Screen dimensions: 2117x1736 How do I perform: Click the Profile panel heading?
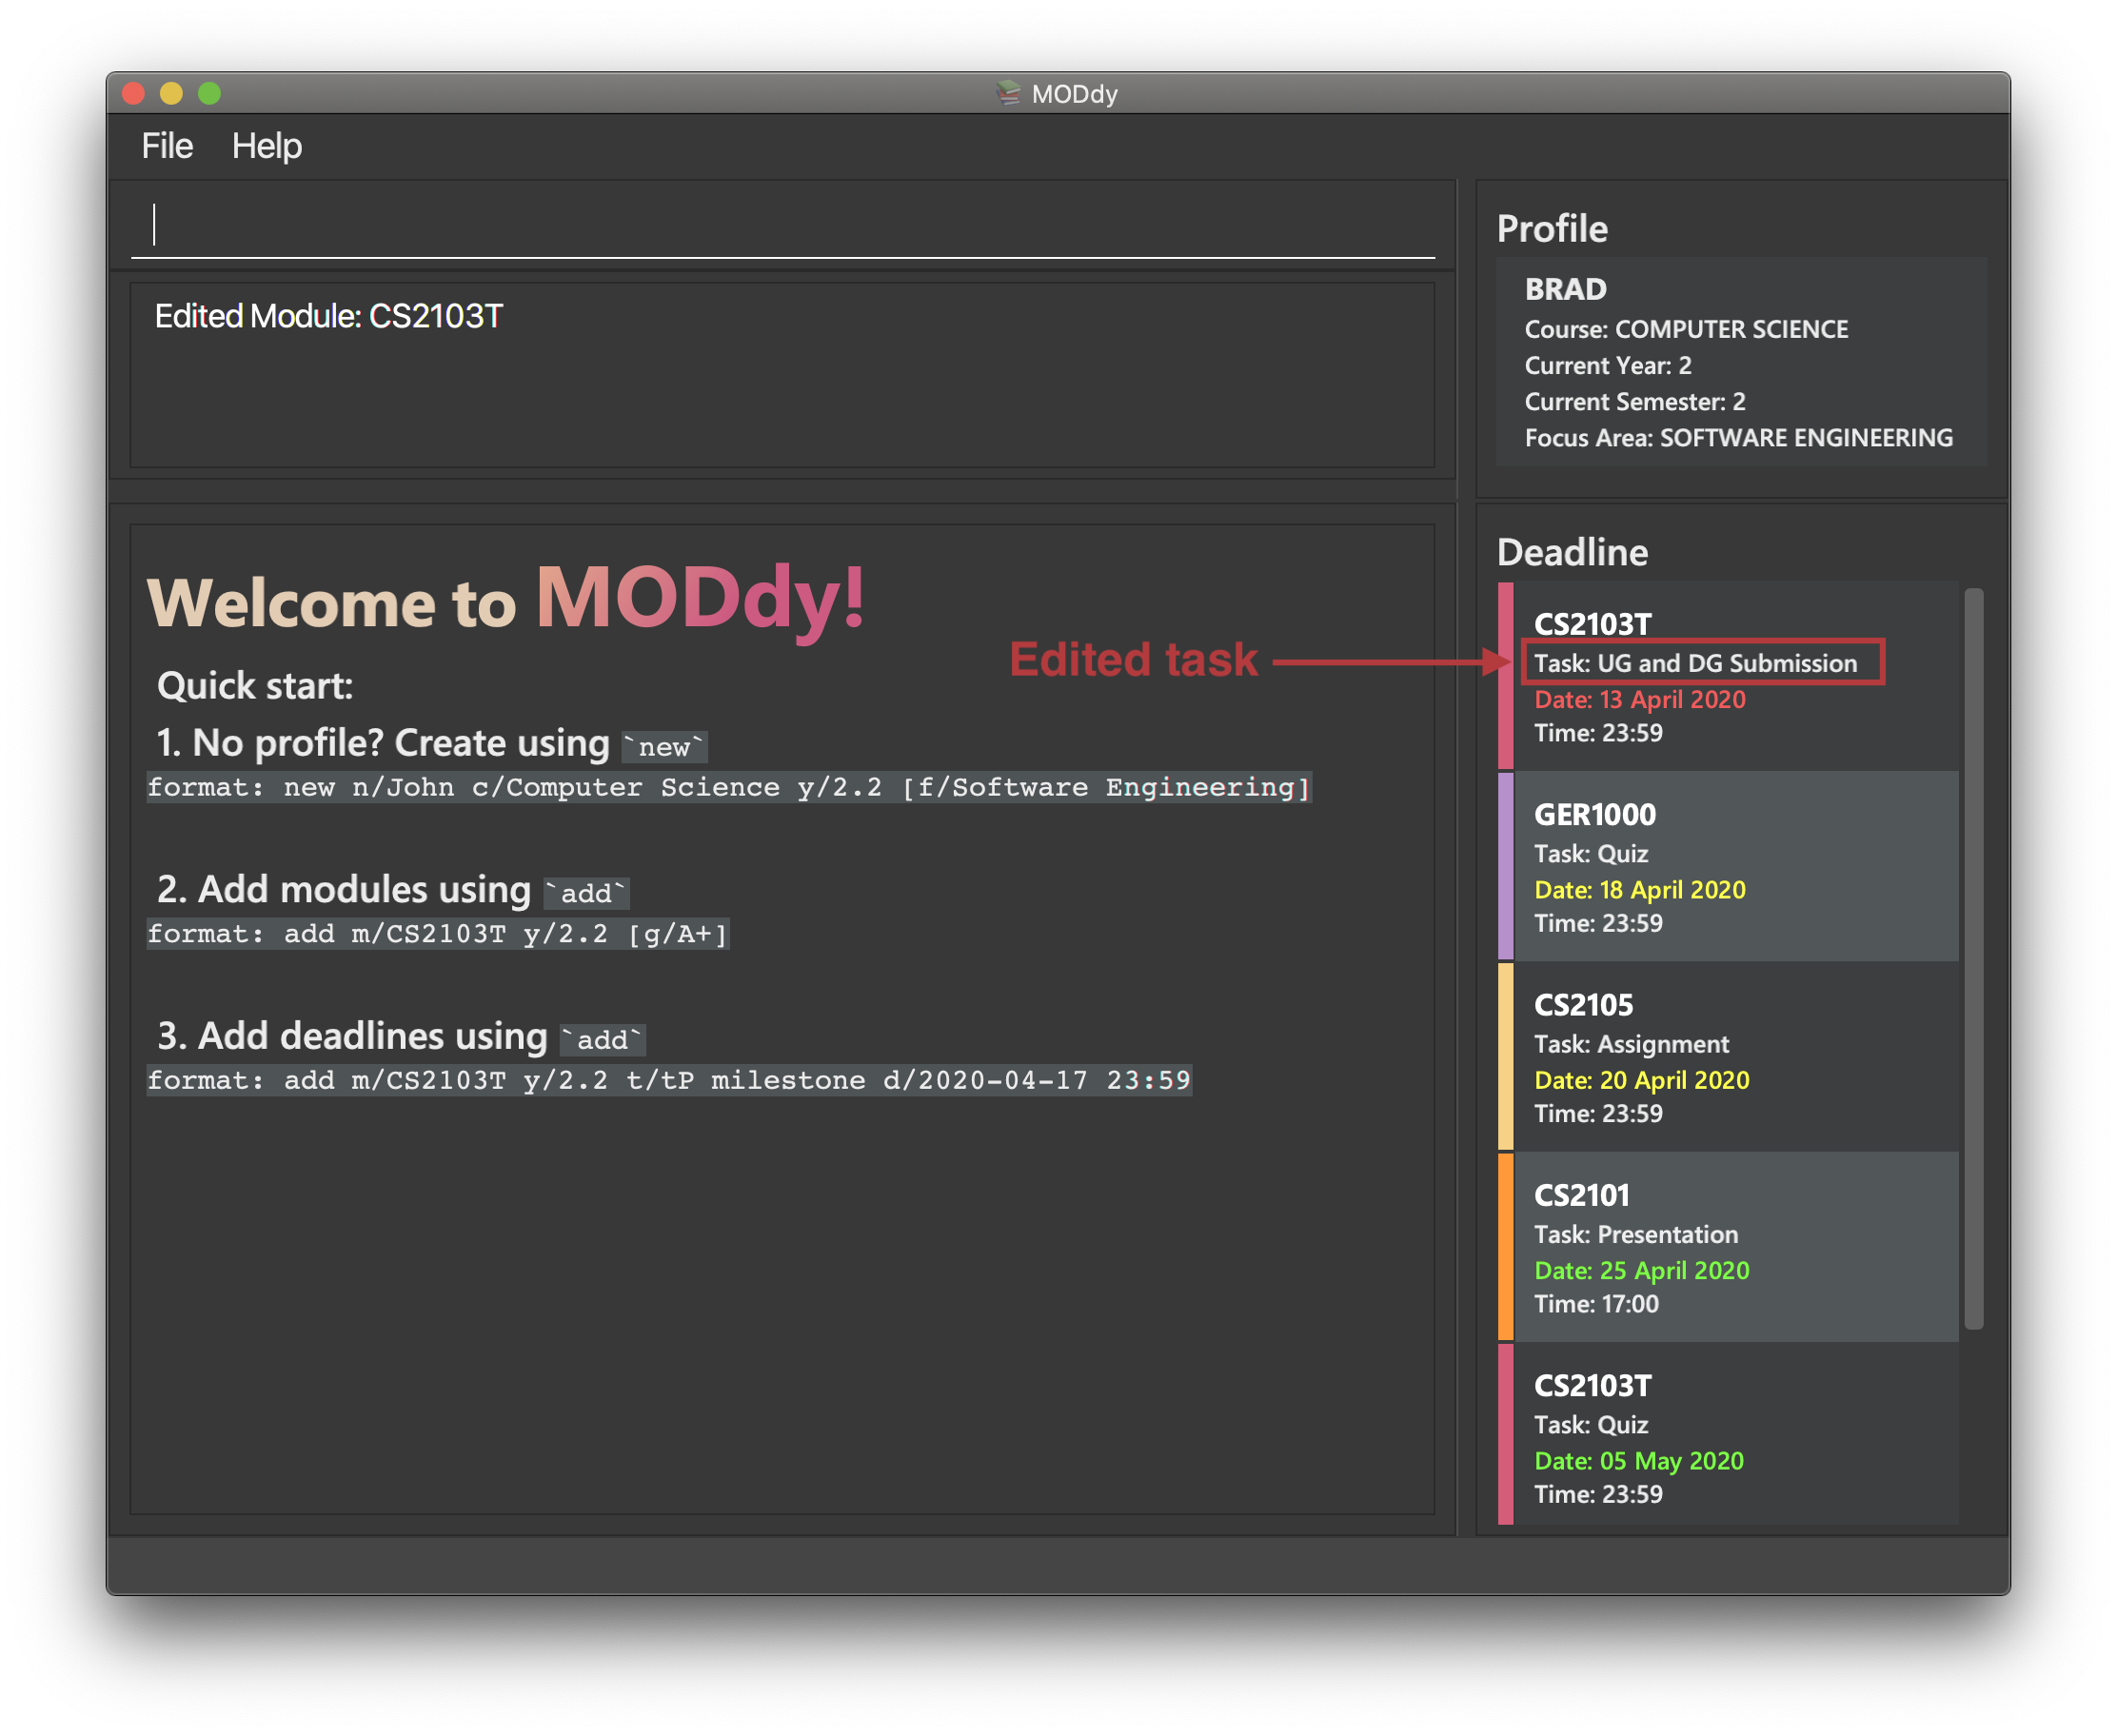point(1552,229)
